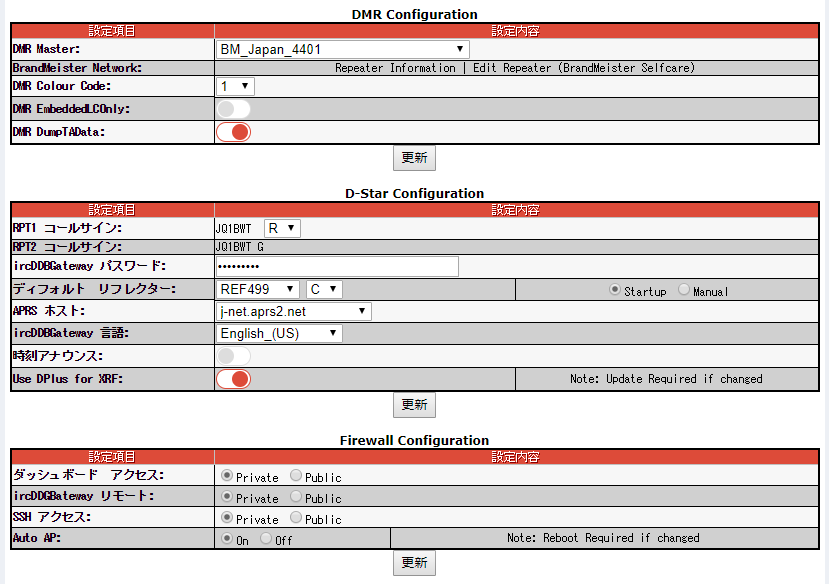The height and width of the screenshot is (584, 829).
Task: Expand the reflector module C dropdown
Action: point(324,289)
